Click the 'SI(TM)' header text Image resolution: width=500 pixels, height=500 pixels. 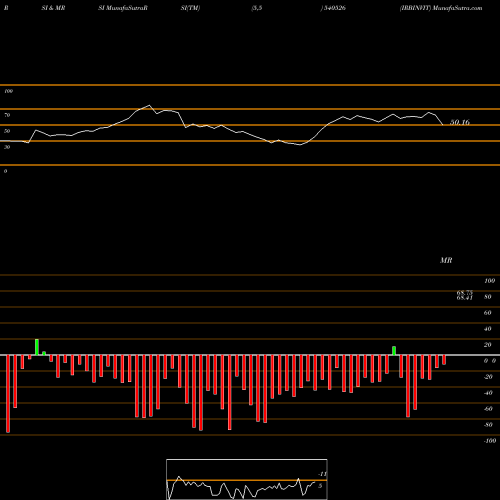190,8
